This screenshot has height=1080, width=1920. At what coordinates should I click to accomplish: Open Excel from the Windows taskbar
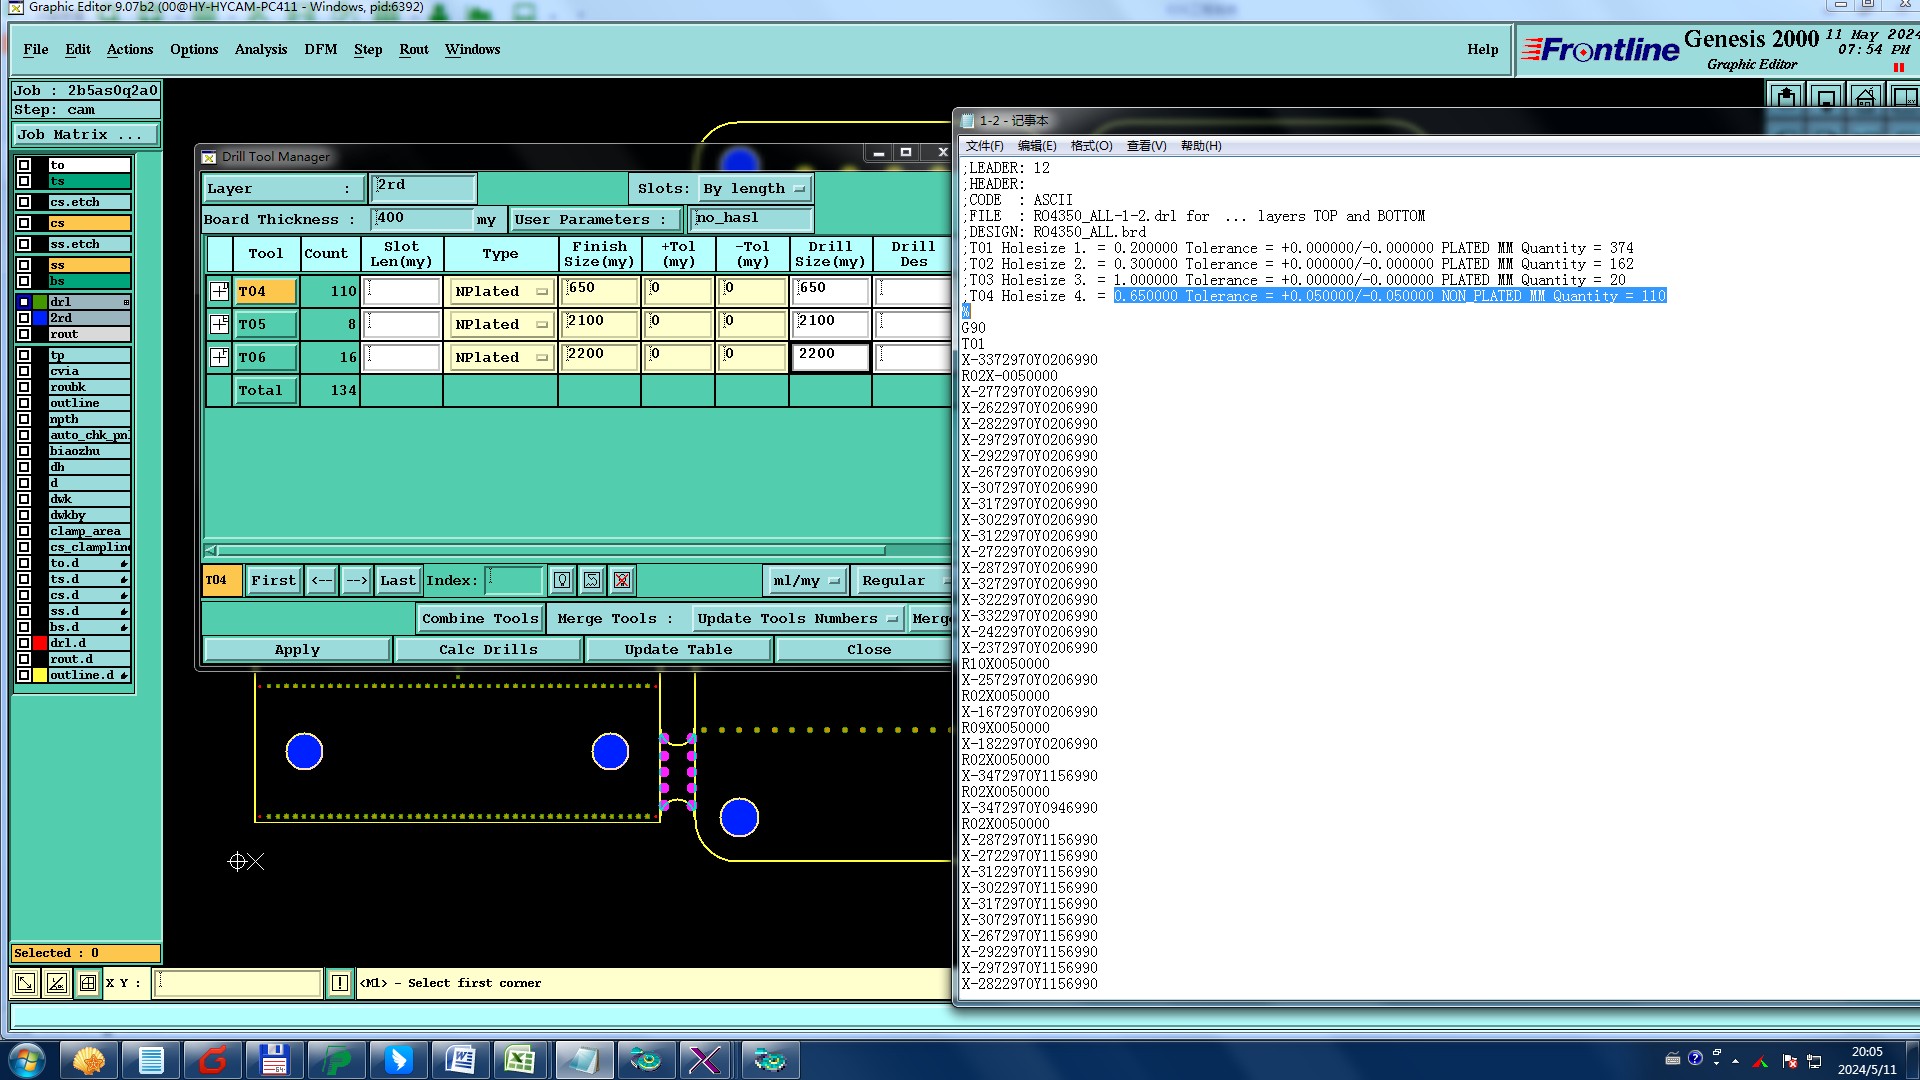pos(519,1060)
